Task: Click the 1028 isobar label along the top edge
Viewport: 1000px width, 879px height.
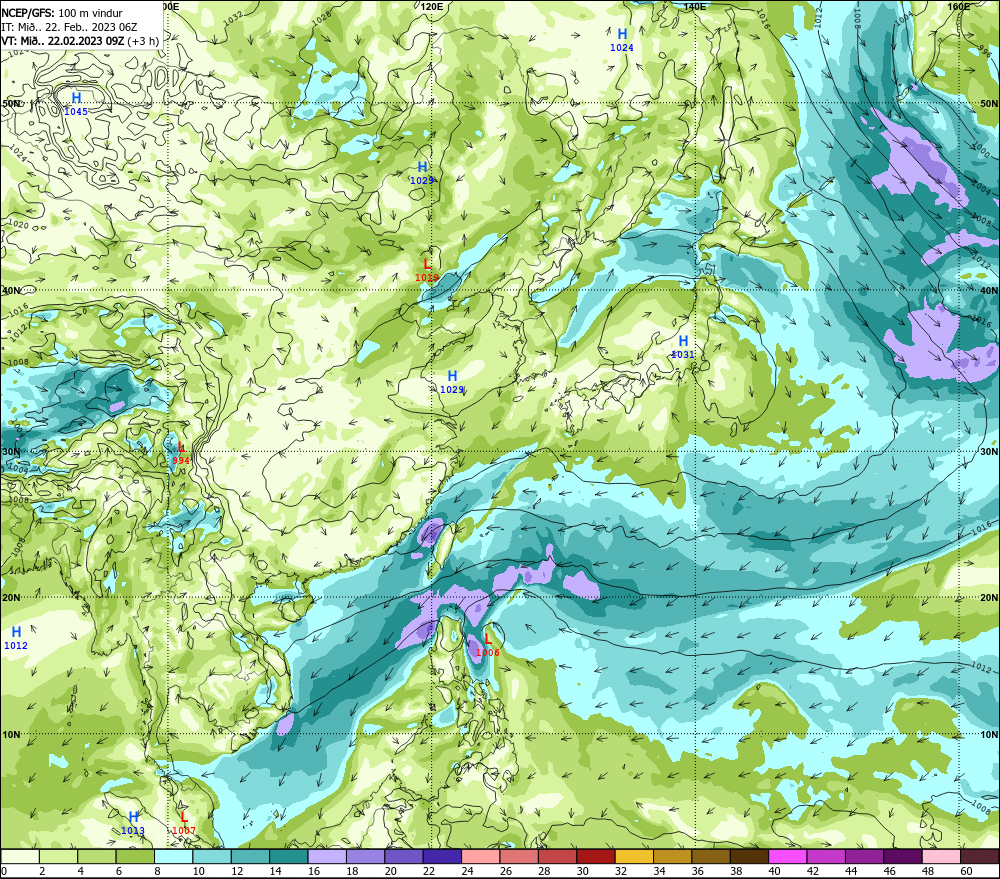Action: pos(322,16)
